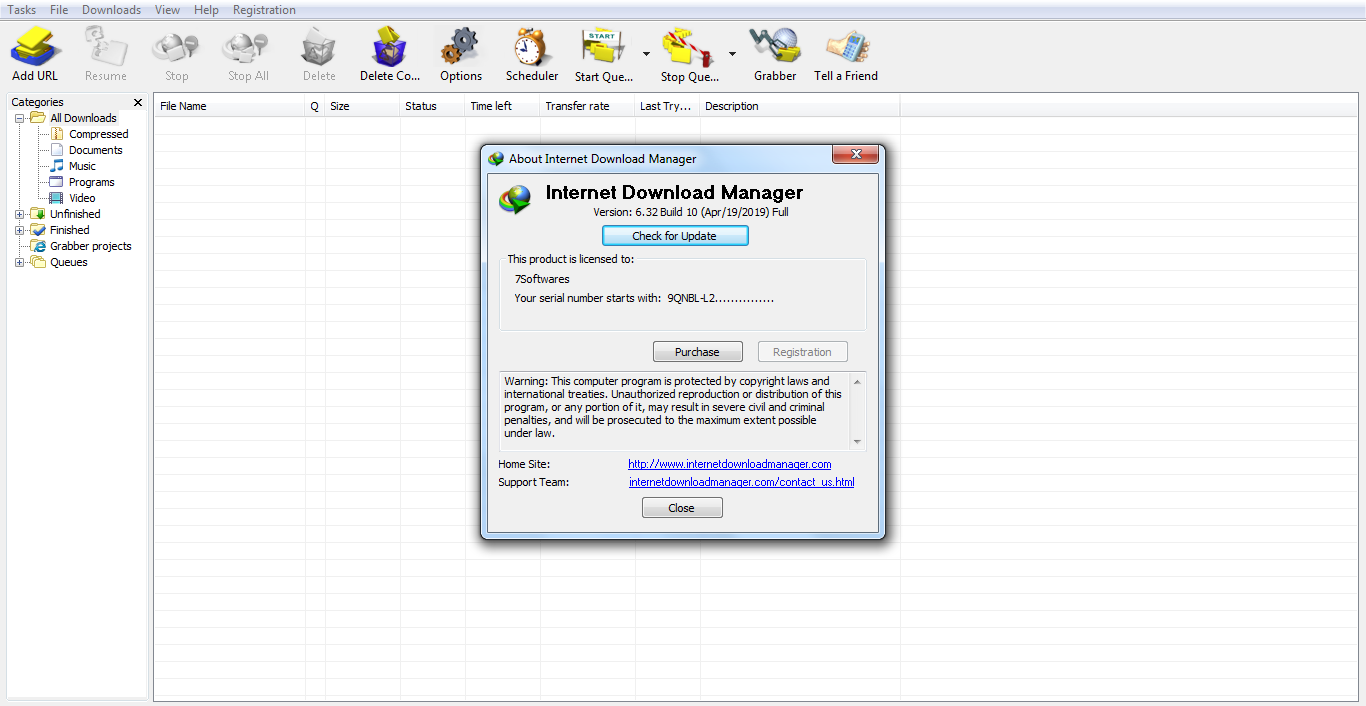Click the Resume toolbar icon
Viewport: 1366px width, 706px height.
[x=105, y=47]
